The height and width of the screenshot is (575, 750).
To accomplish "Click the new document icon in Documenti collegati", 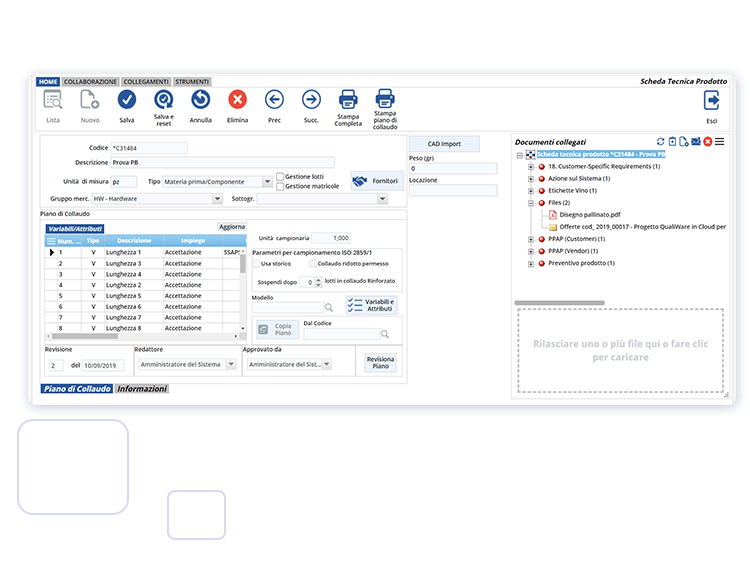I will tap(684, 142).
